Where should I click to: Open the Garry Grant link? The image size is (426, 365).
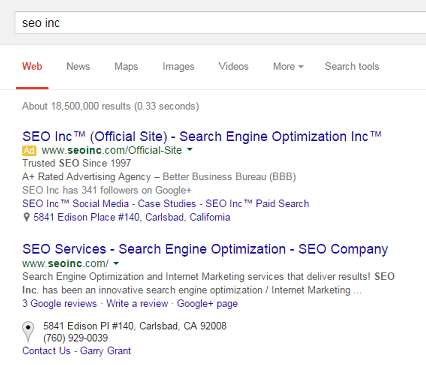tap(106, 351)
